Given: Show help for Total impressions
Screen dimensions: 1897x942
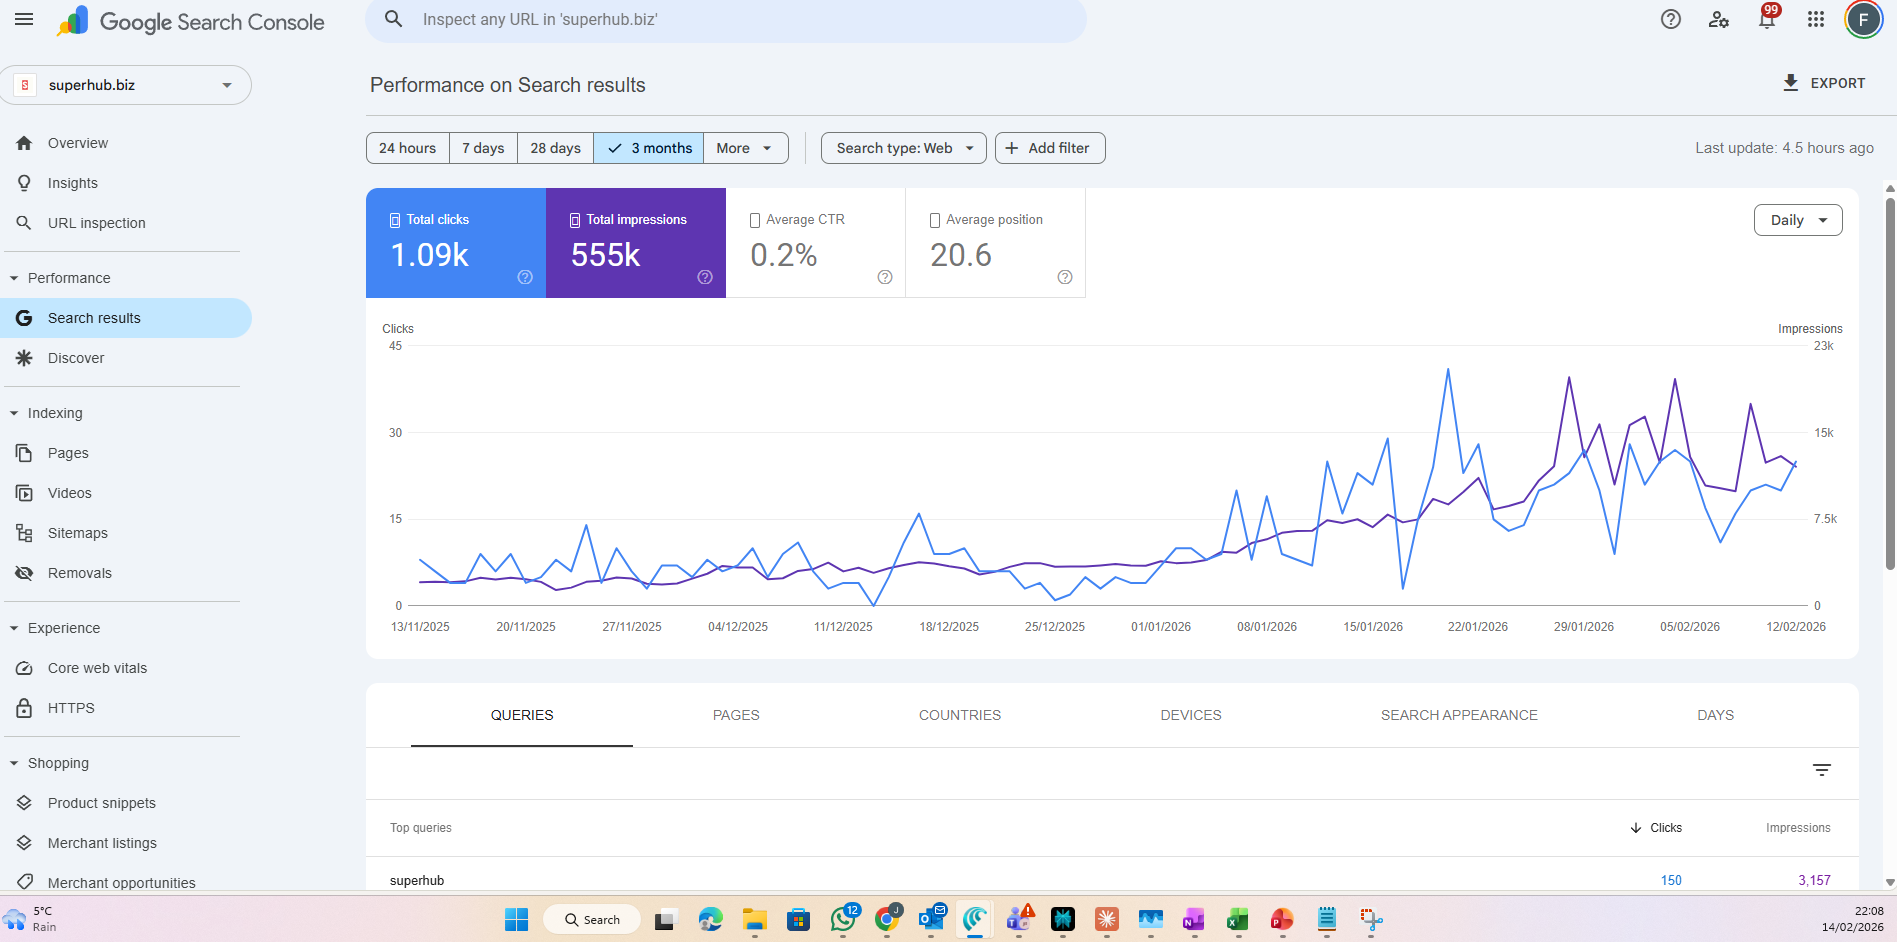Looking at the screenshot, I should [705, 277].
